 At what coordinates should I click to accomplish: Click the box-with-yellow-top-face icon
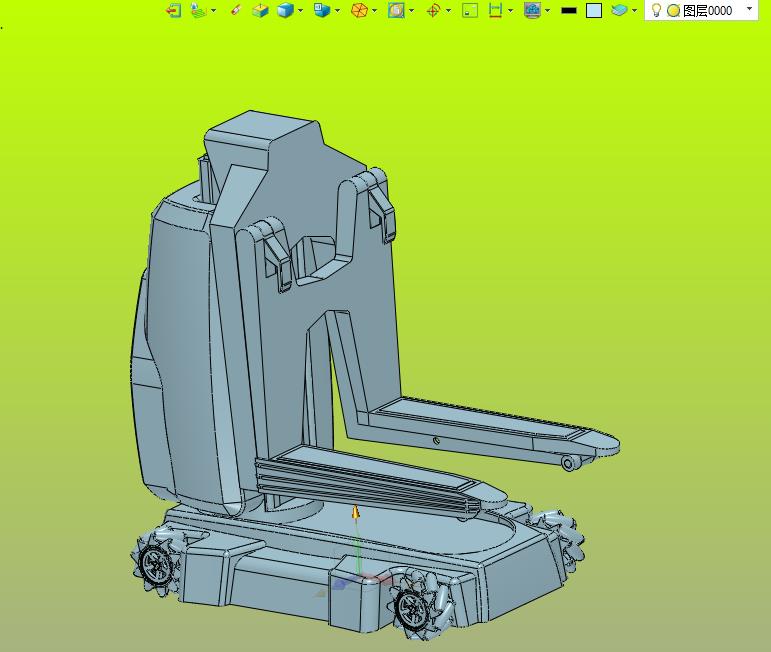click(260, 10)
